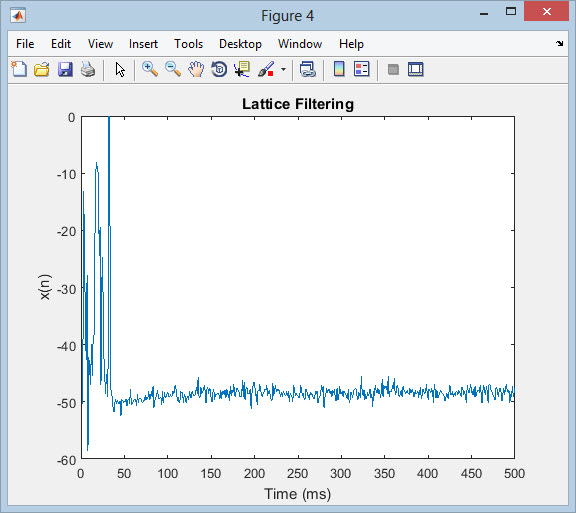The height and width of the screenshot is (513, 576).
Task: Open a file with the folder icon
Action: click(x=42, y=69)
